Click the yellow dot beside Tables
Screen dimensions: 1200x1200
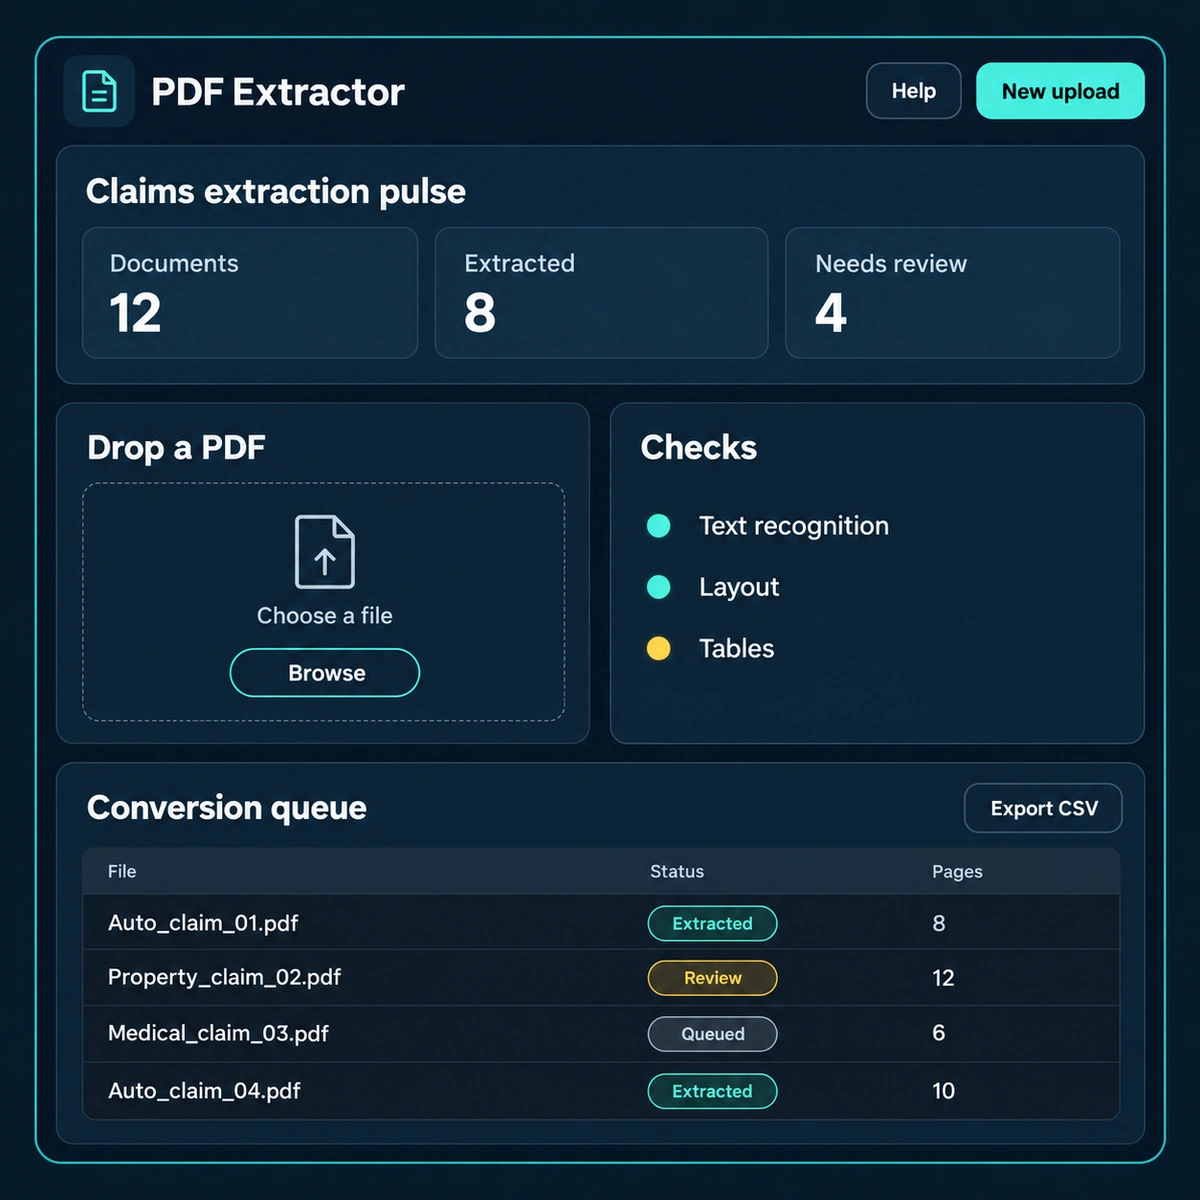(659, 648)
